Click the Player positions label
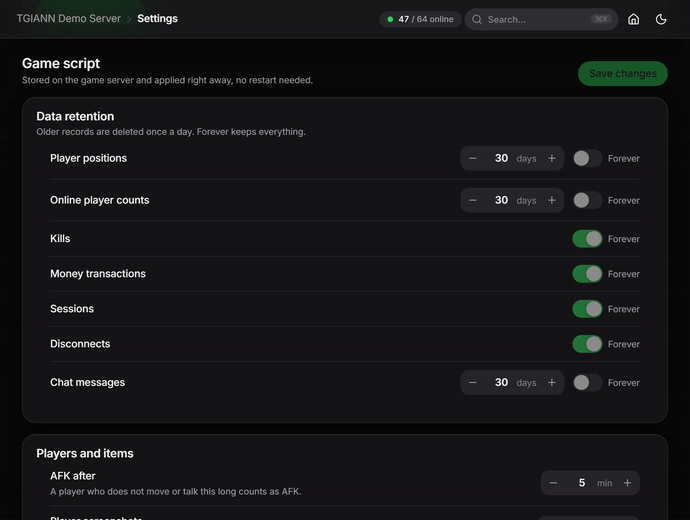 (88, 158)
